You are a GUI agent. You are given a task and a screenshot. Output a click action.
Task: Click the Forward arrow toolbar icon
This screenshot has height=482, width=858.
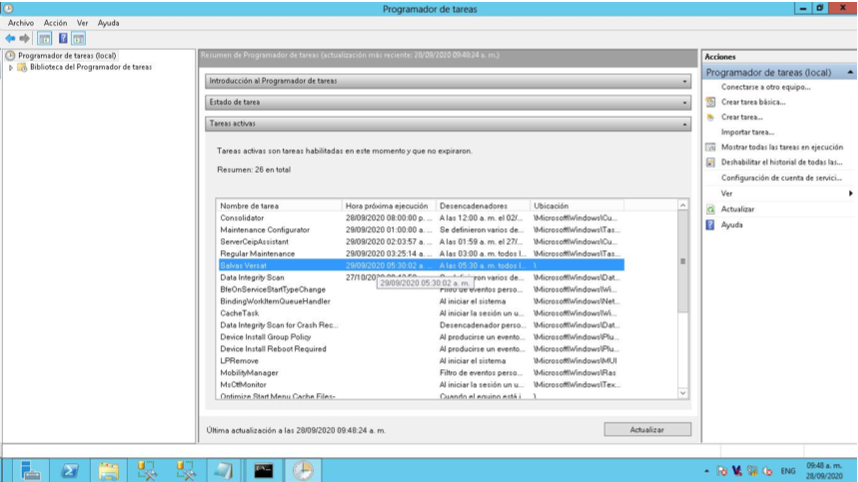[24, 38]
